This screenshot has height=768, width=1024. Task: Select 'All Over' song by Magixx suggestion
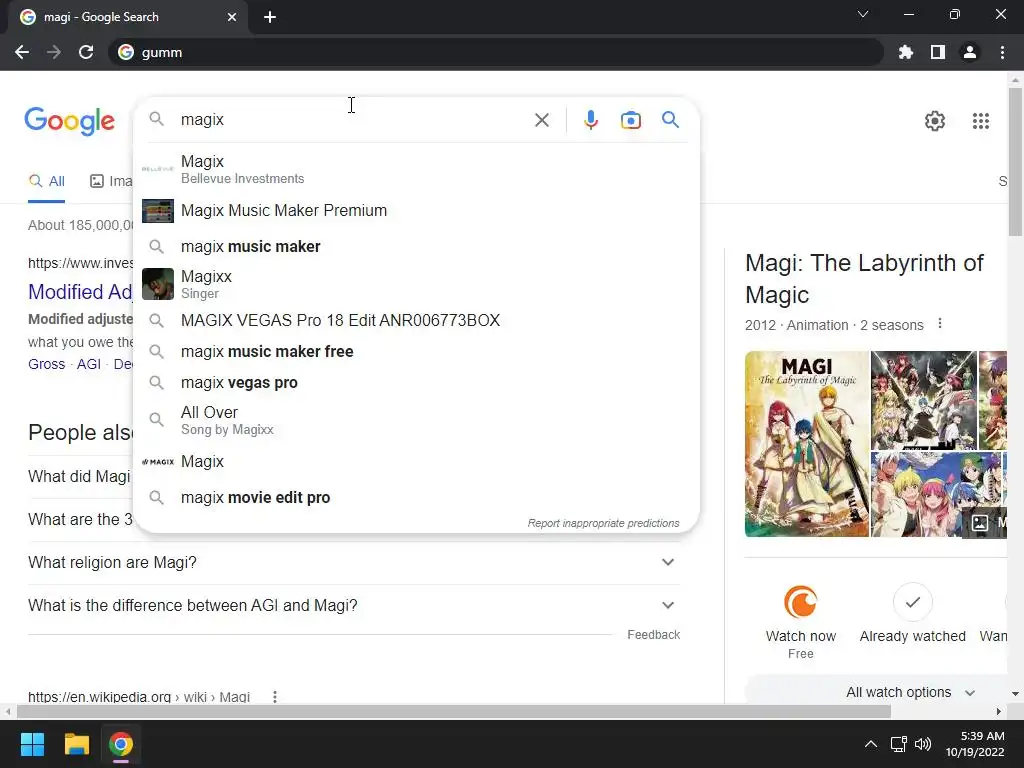click(x=416, y=420)
